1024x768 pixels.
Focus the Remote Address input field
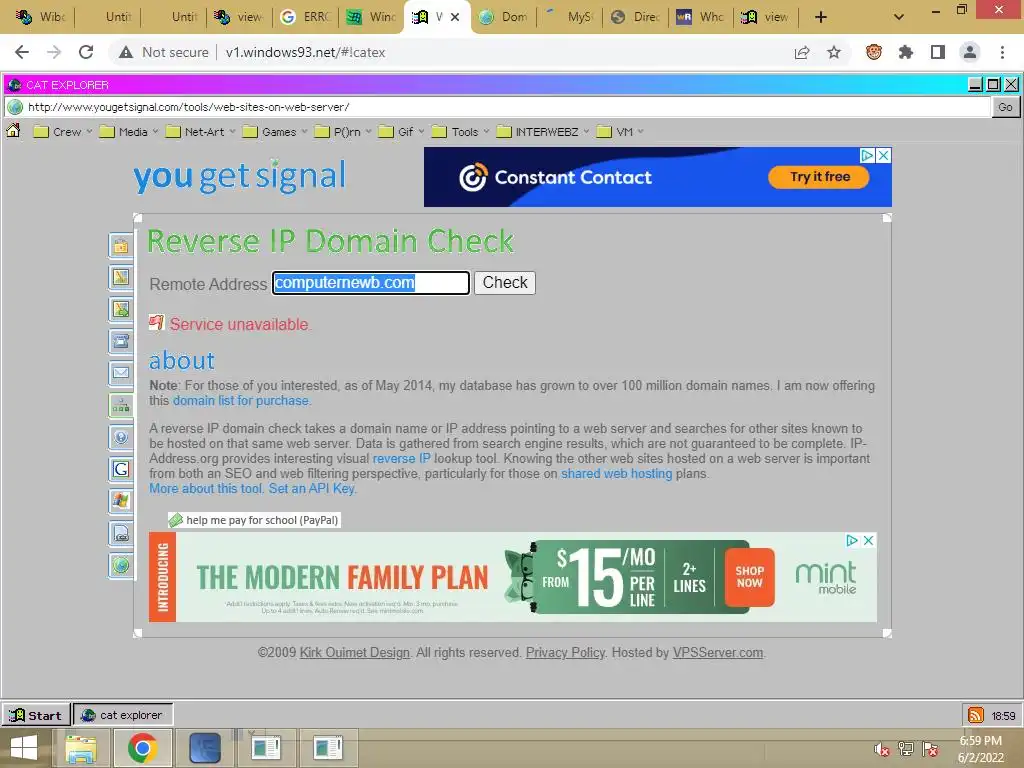[x=371, y=283]
